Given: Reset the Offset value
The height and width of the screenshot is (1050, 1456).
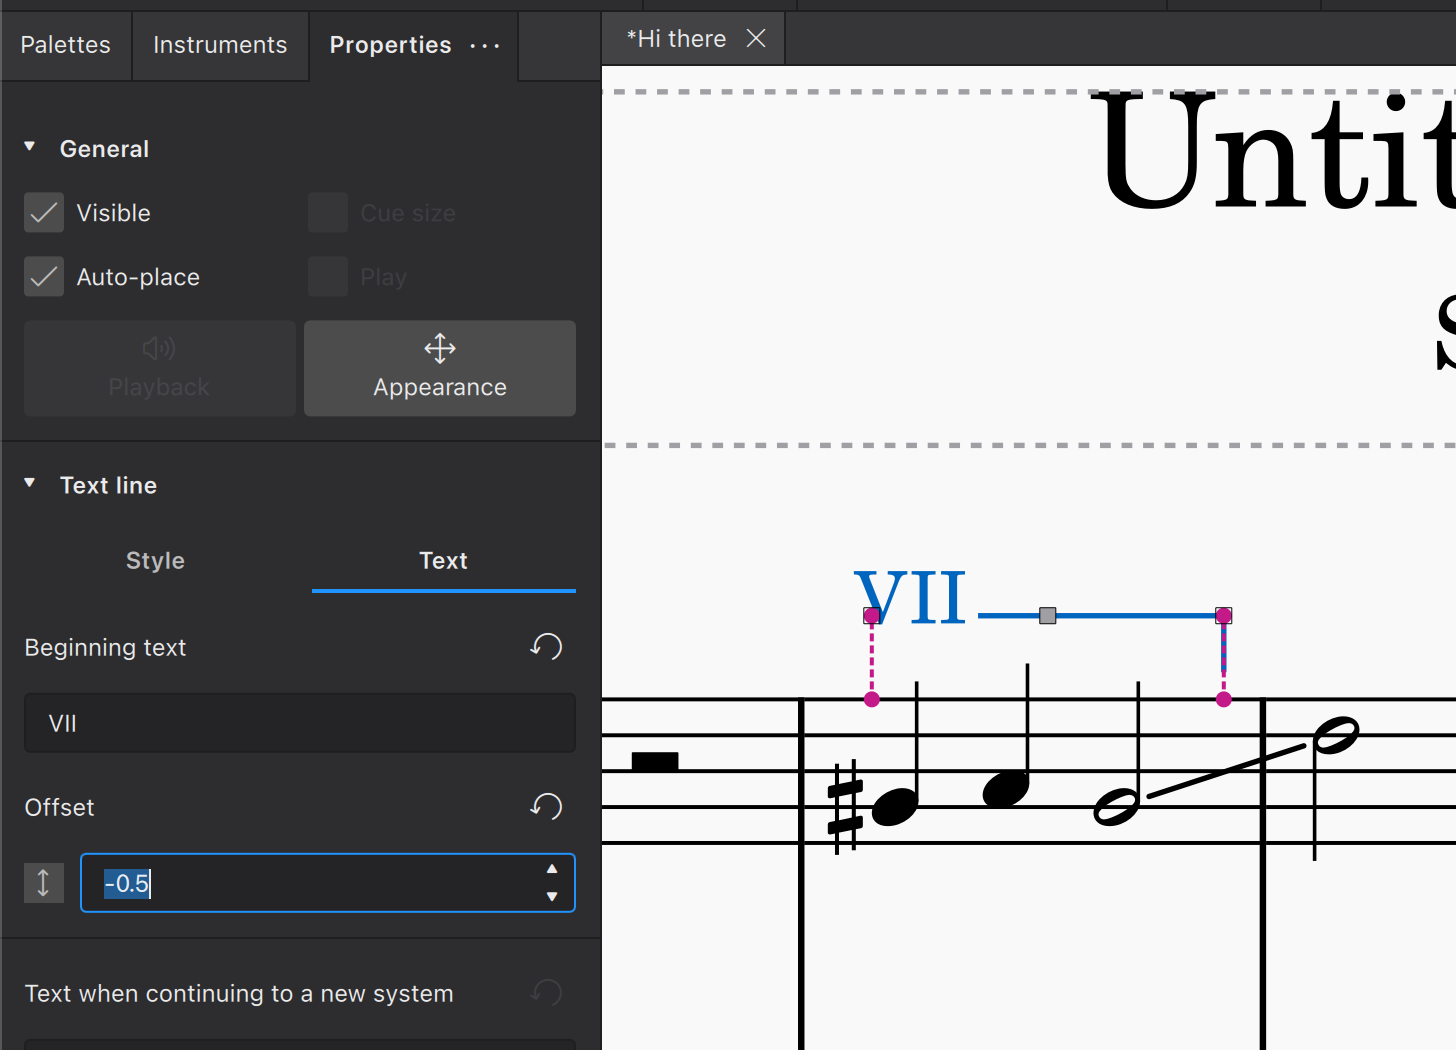Looking at the screenshot, I should click(546, 806).
